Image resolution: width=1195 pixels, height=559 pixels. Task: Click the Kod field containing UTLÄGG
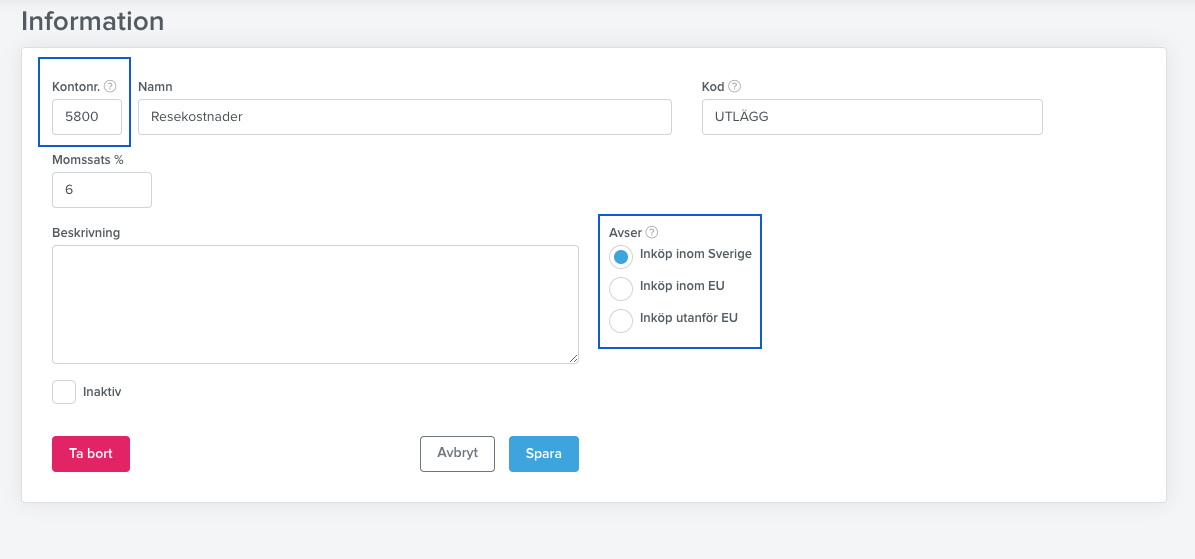pyautogui.click(x=872, y=117)
